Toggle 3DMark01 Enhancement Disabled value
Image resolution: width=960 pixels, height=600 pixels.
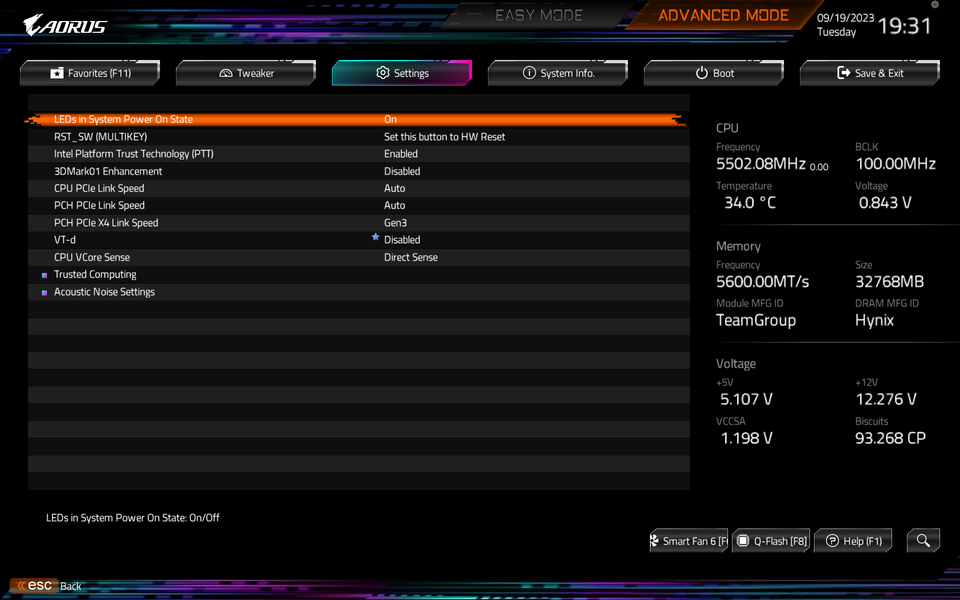click(402, 171)
